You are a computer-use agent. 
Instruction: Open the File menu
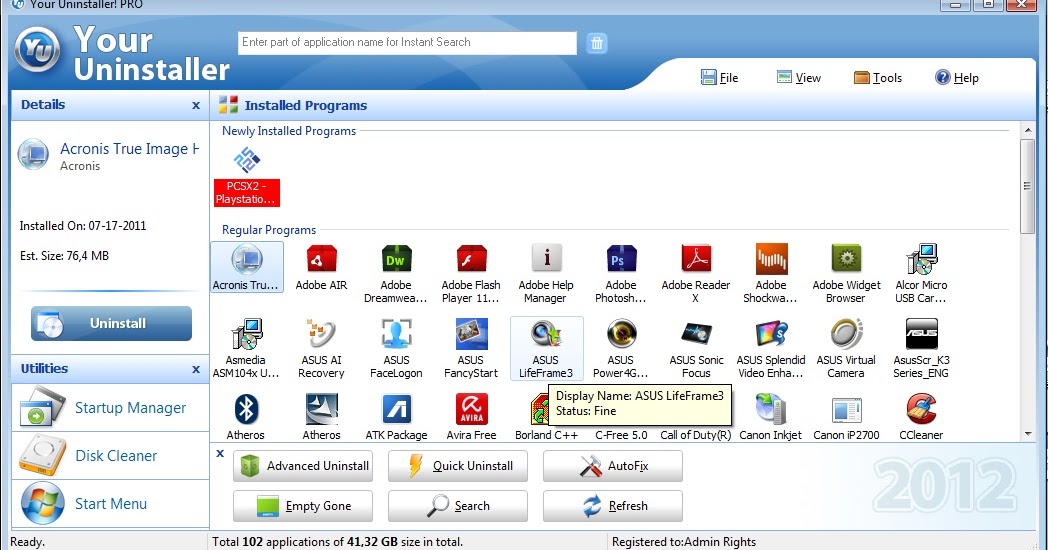719,78
